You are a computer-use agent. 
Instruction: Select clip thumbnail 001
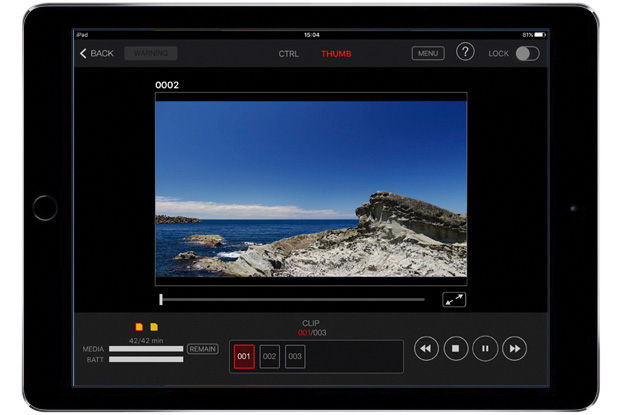coord(244,356)
